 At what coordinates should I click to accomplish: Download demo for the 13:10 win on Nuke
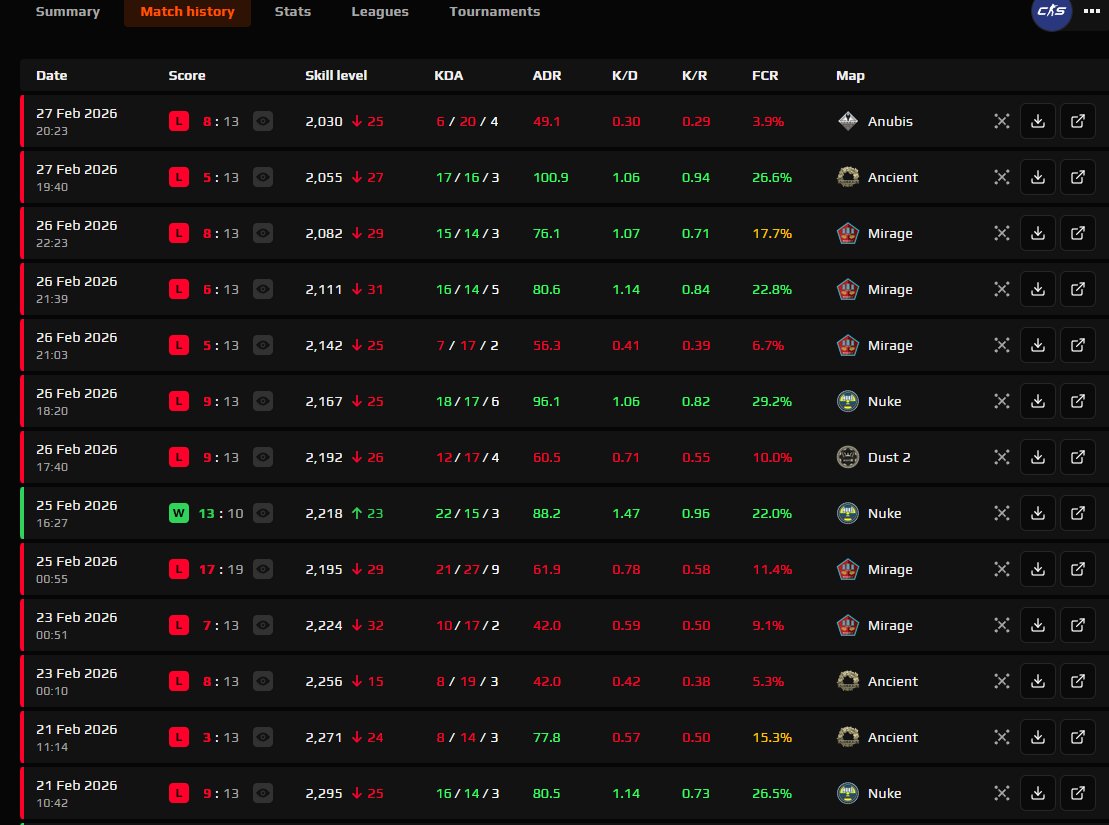[1038, 513]
